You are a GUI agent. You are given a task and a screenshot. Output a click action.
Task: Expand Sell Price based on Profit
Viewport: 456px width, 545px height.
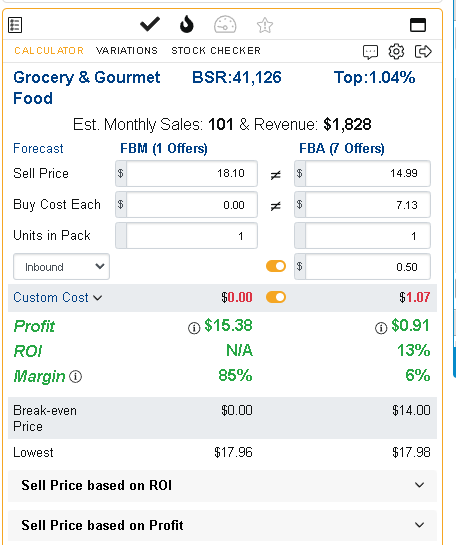click(x=222, y=525)
